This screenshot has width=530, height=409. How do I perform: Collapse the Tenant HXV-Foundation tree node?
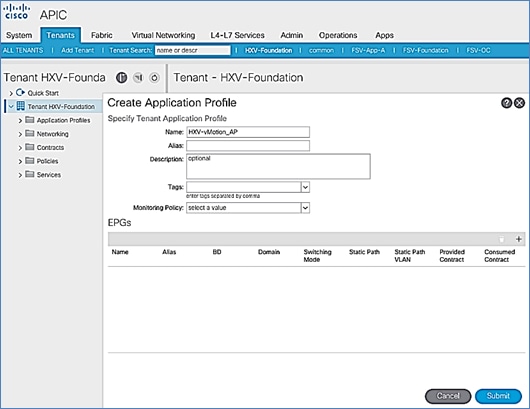coord(11,106)
